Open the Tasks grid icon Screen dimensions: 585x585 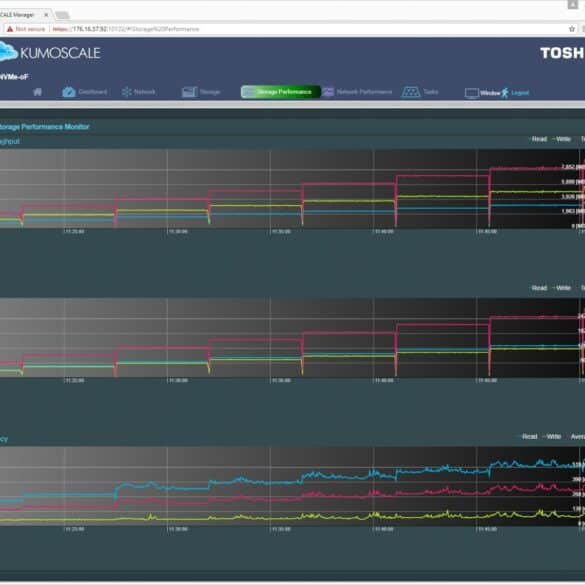(x=411, y=92)
